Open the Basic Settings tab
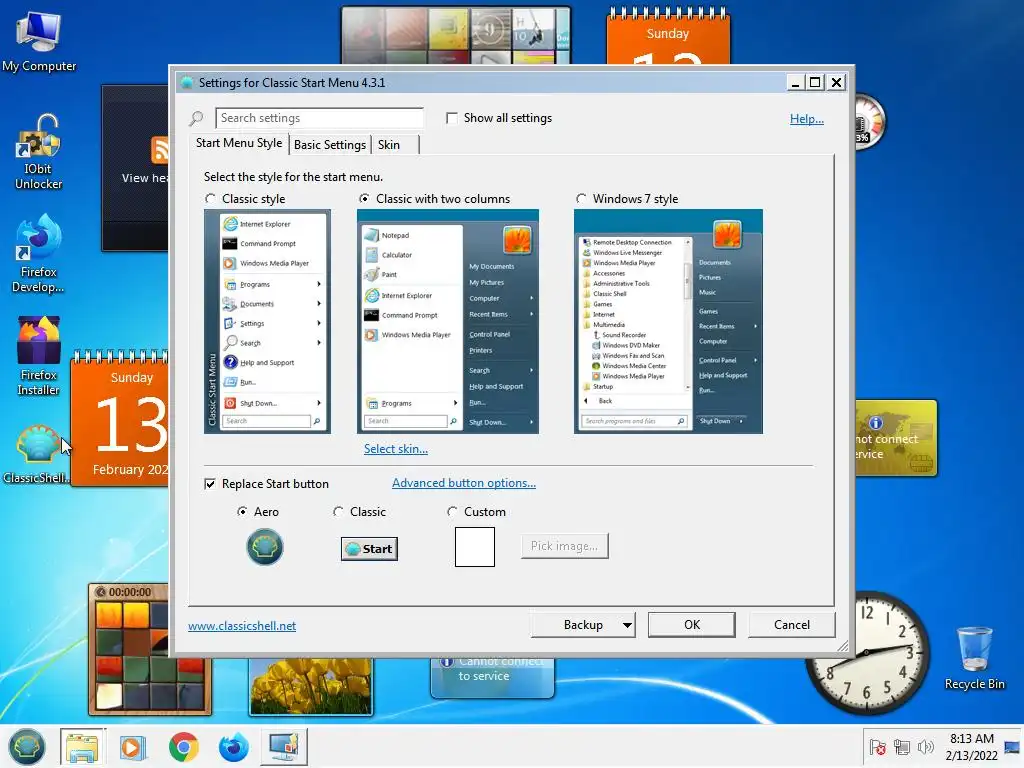This screenshot has width=1024, height=768. [x=330, y=145]
